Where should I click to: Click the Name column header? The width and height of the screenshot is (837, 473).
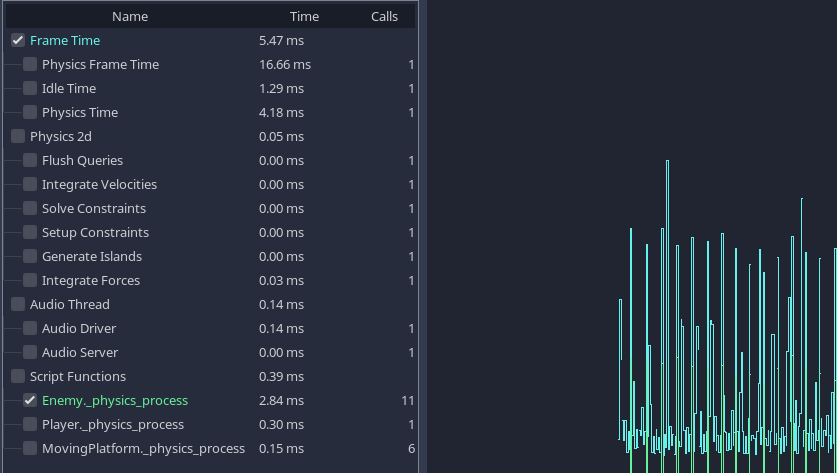pos(130,16)
